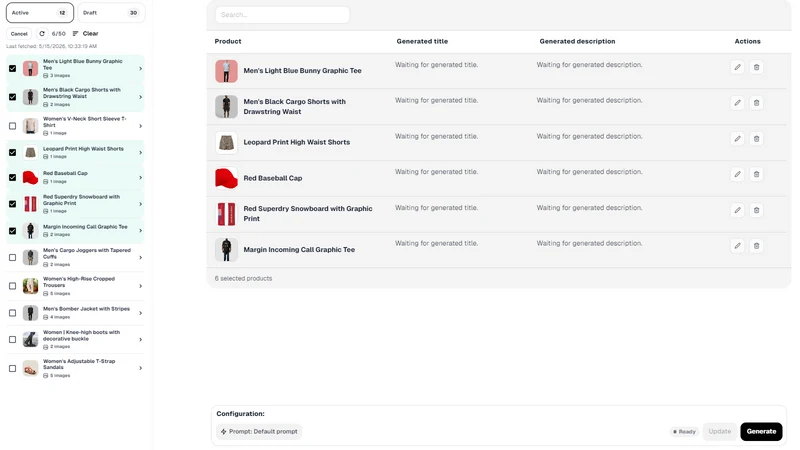The height and width of the screenshot is (450, 800).
Task: Uncheck Margin Incoming Call Graphic Tee
Action: click(12, 231)
